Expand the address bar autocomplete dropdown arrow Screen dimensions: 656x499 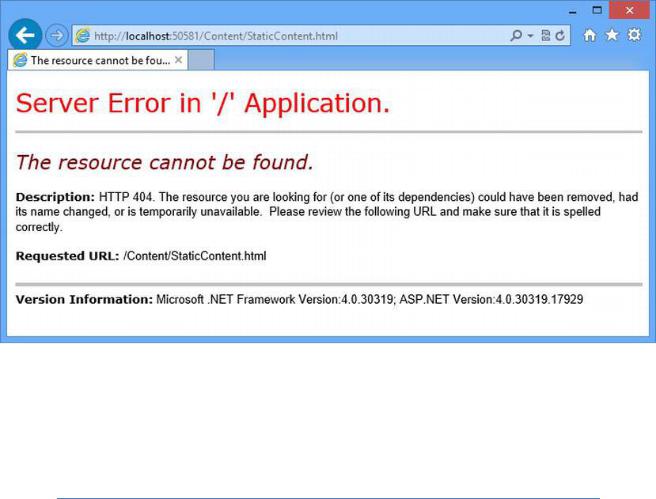[x=530, y=36]
